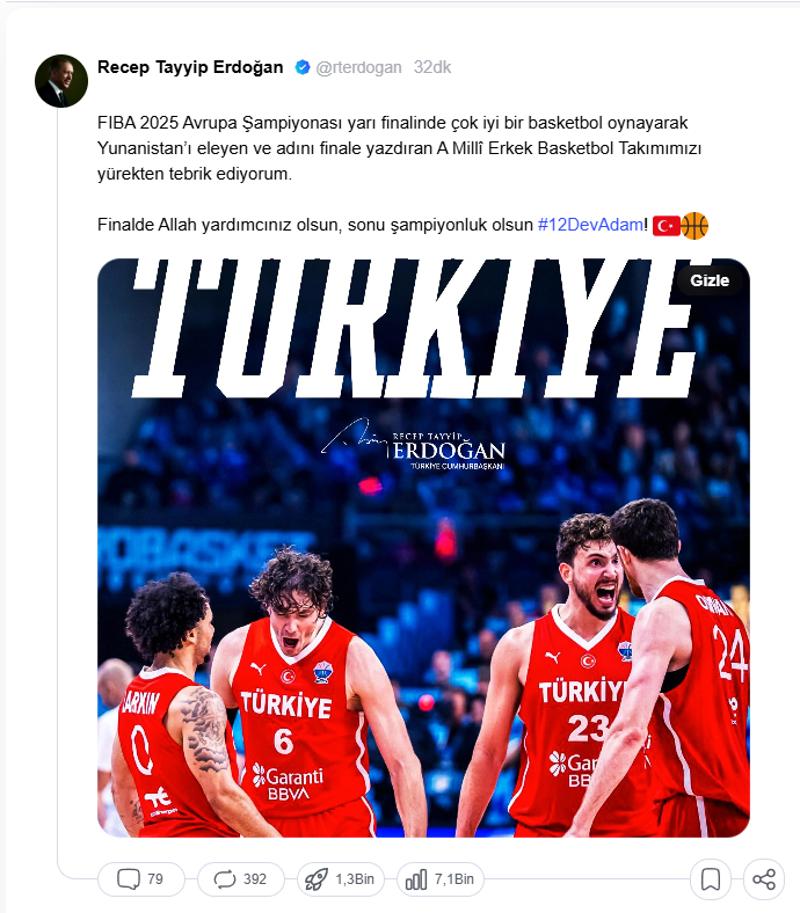Click the comment icon with 79 replies
800x913 pixels.
tap(128, 879)
